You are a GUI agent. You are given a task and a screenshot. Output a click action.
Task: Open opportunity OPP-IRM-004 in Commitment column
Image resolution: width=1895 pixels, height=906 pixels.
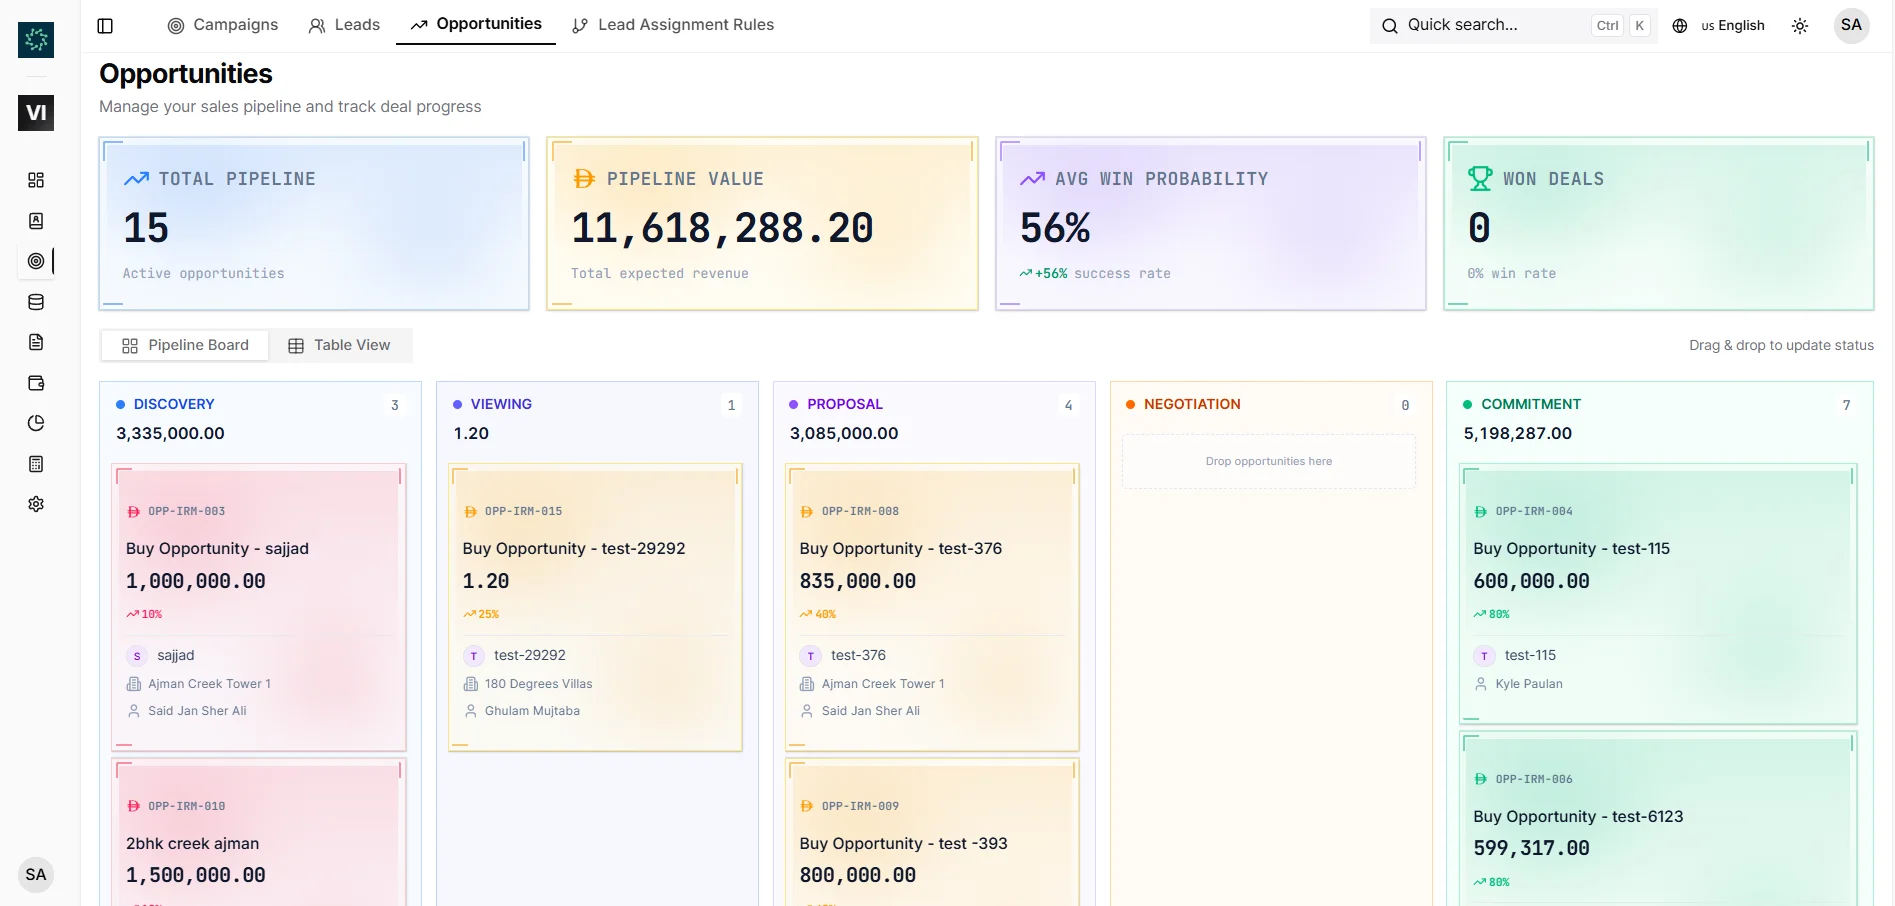(x=1658, y=595)
